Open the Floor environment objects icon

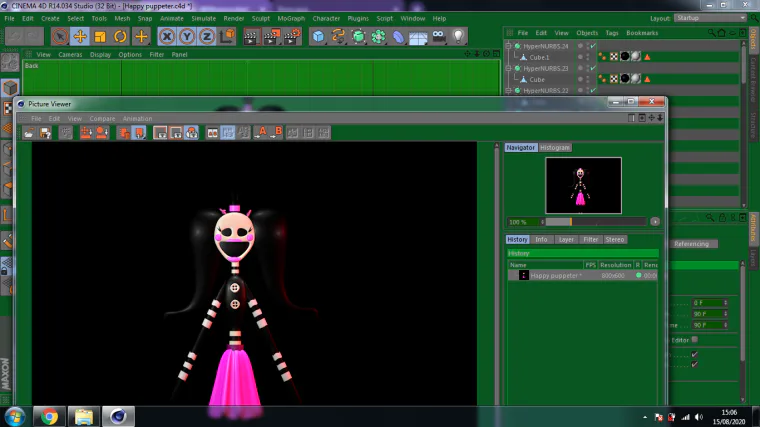pyautogui.click(x=418, y=36)
